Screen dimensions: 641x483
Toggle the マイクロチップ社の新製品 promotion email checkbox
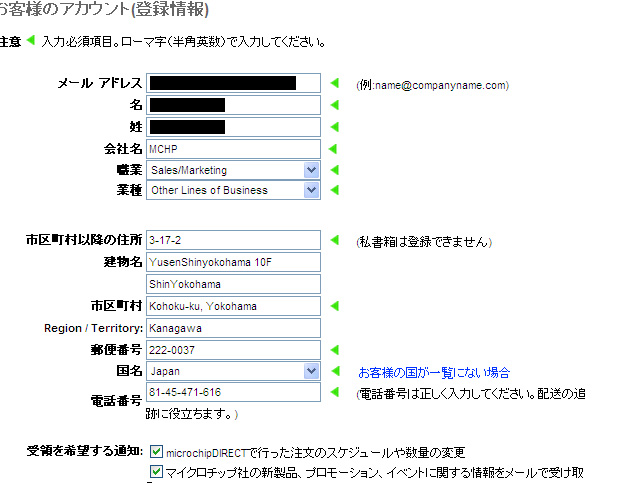156,472
